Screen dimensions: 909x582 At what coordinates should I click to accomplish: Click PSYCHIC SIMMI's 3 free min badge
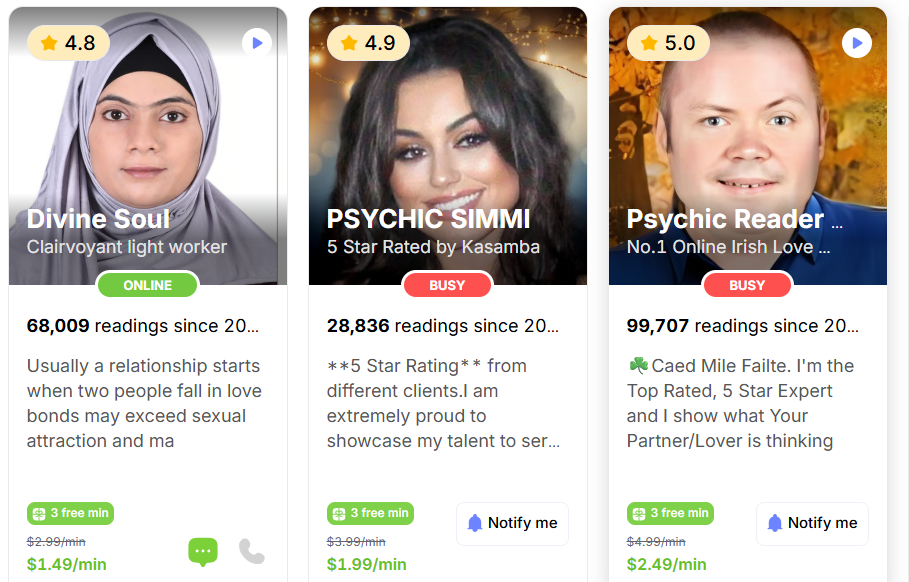370,513
